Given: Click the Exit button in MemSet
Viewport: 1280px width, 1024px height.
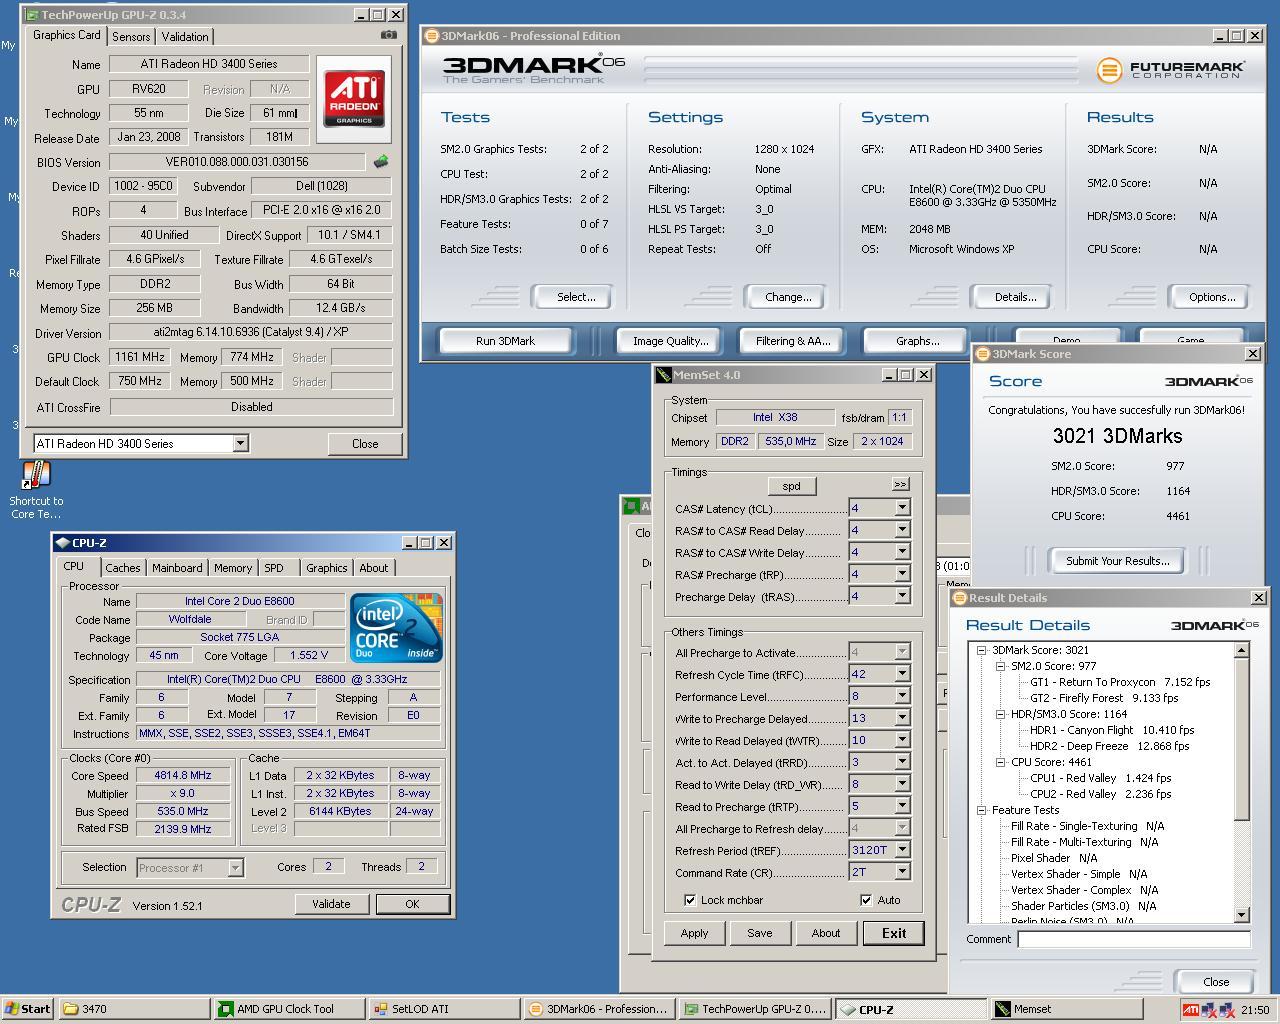Looking at the screenshot, I should click(x=894, y=933).
